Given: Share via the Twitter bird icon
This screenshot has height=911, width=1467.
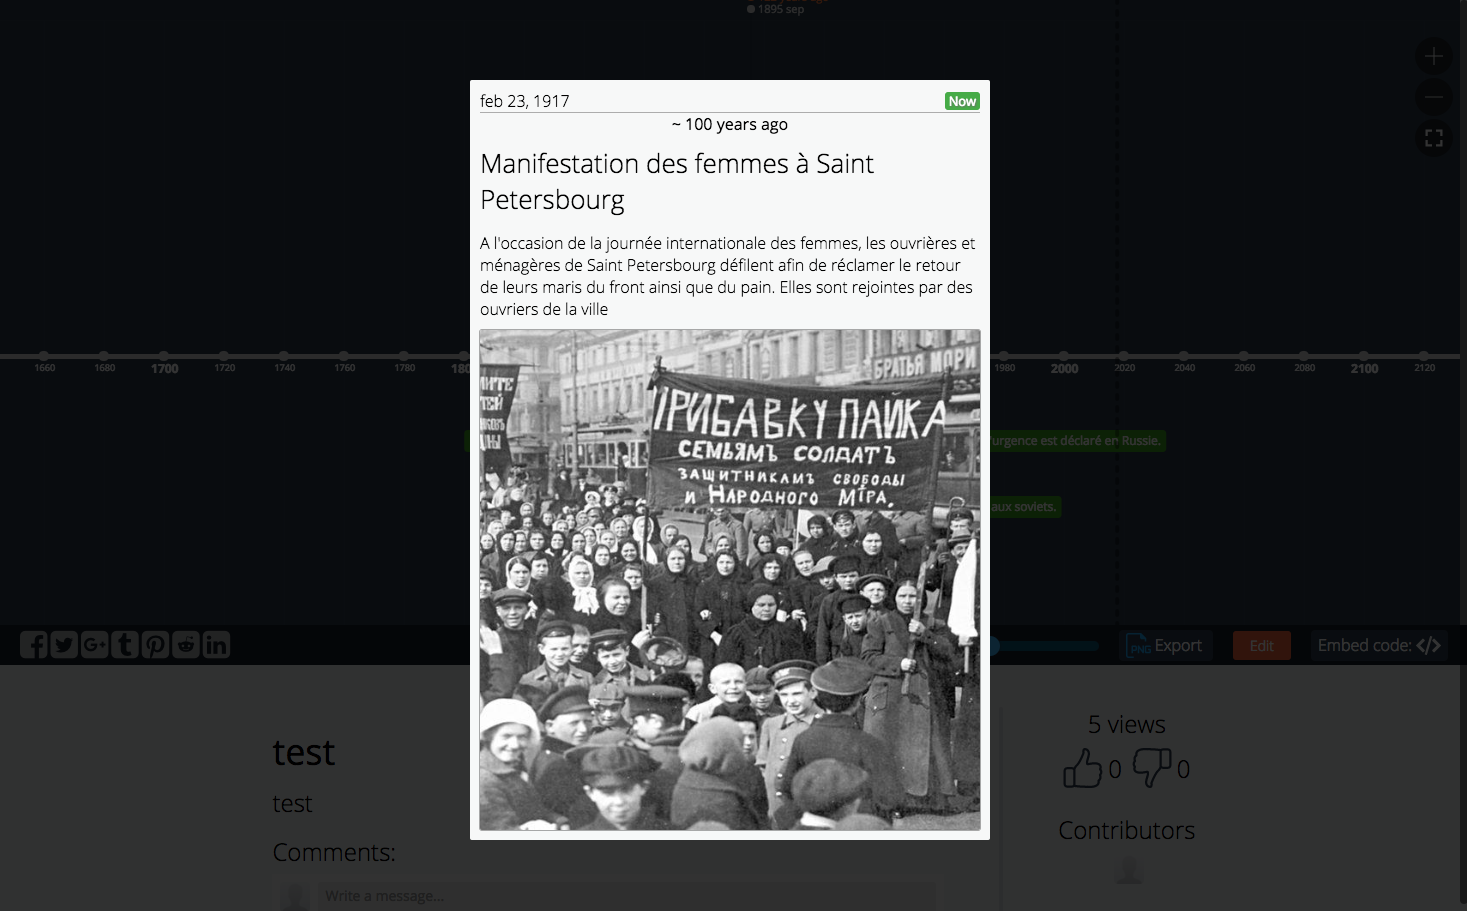Looking at the screenshot, I should click(64, 645).
